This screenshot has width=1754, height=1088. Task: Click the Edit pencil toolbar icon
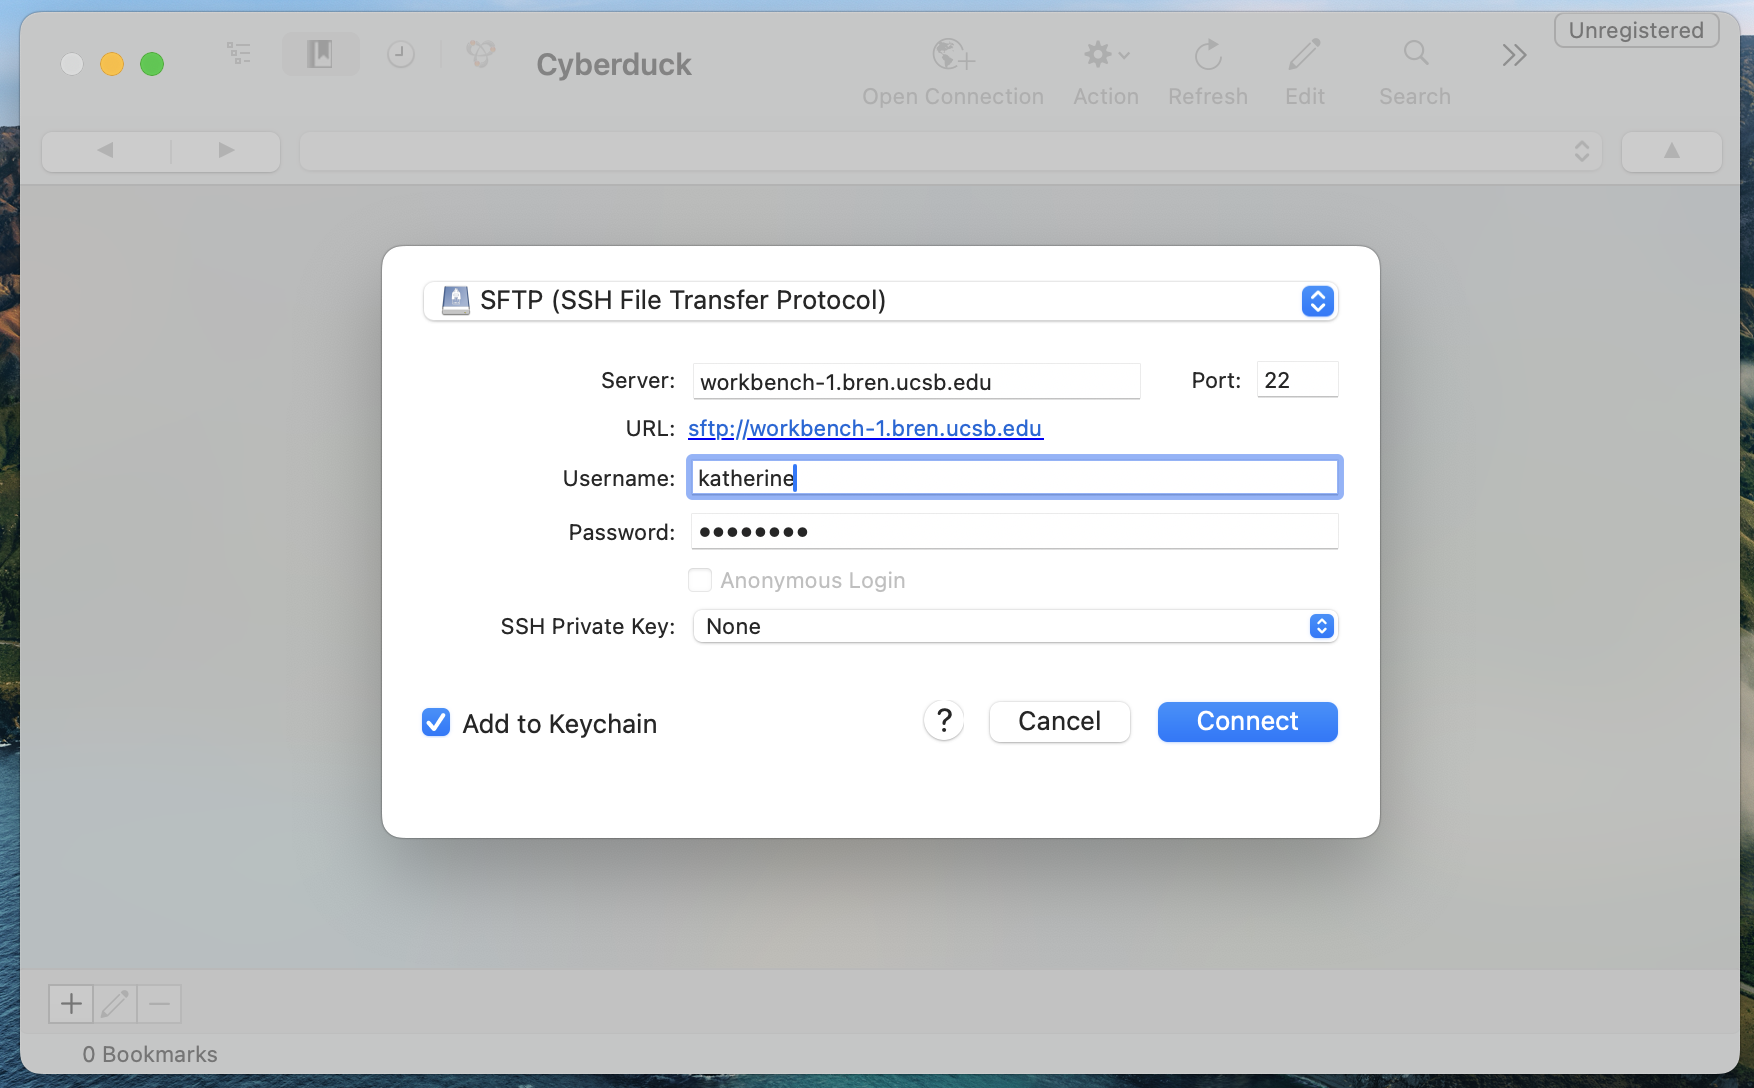point(1304,55)
